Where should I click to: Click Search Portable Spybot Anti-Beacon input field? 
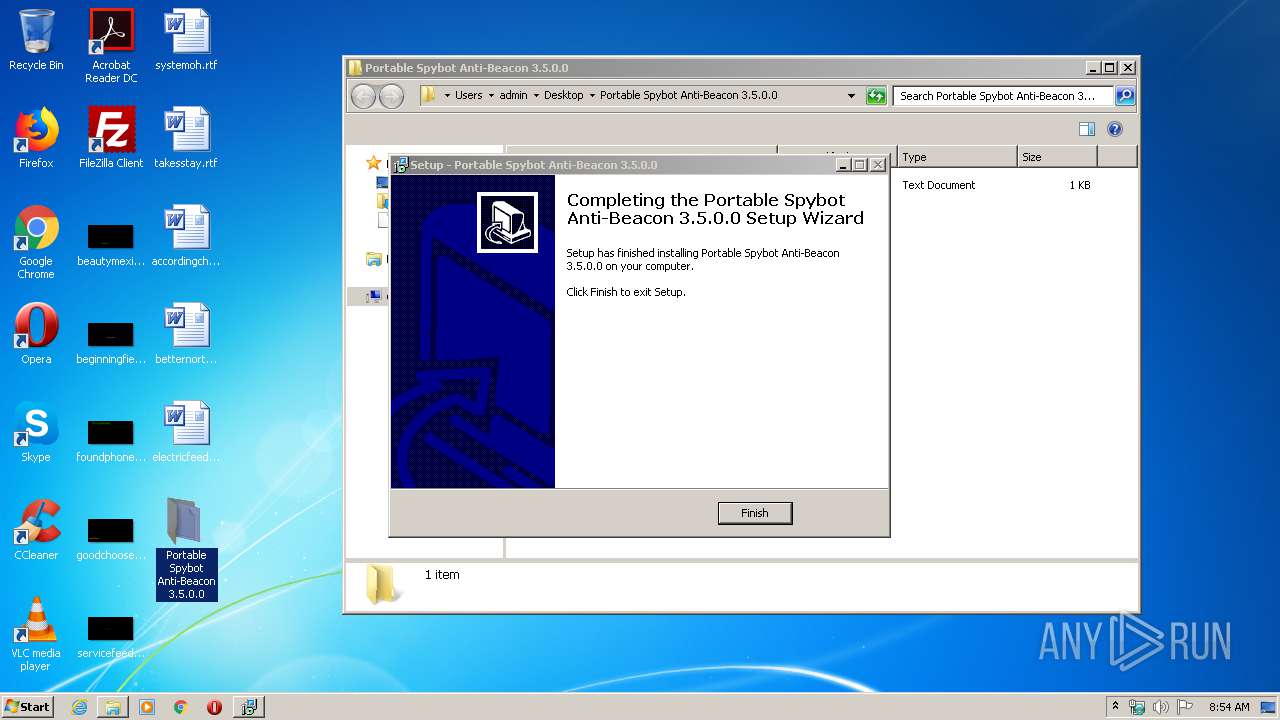pyautogui.click(x=1002, y=96)
